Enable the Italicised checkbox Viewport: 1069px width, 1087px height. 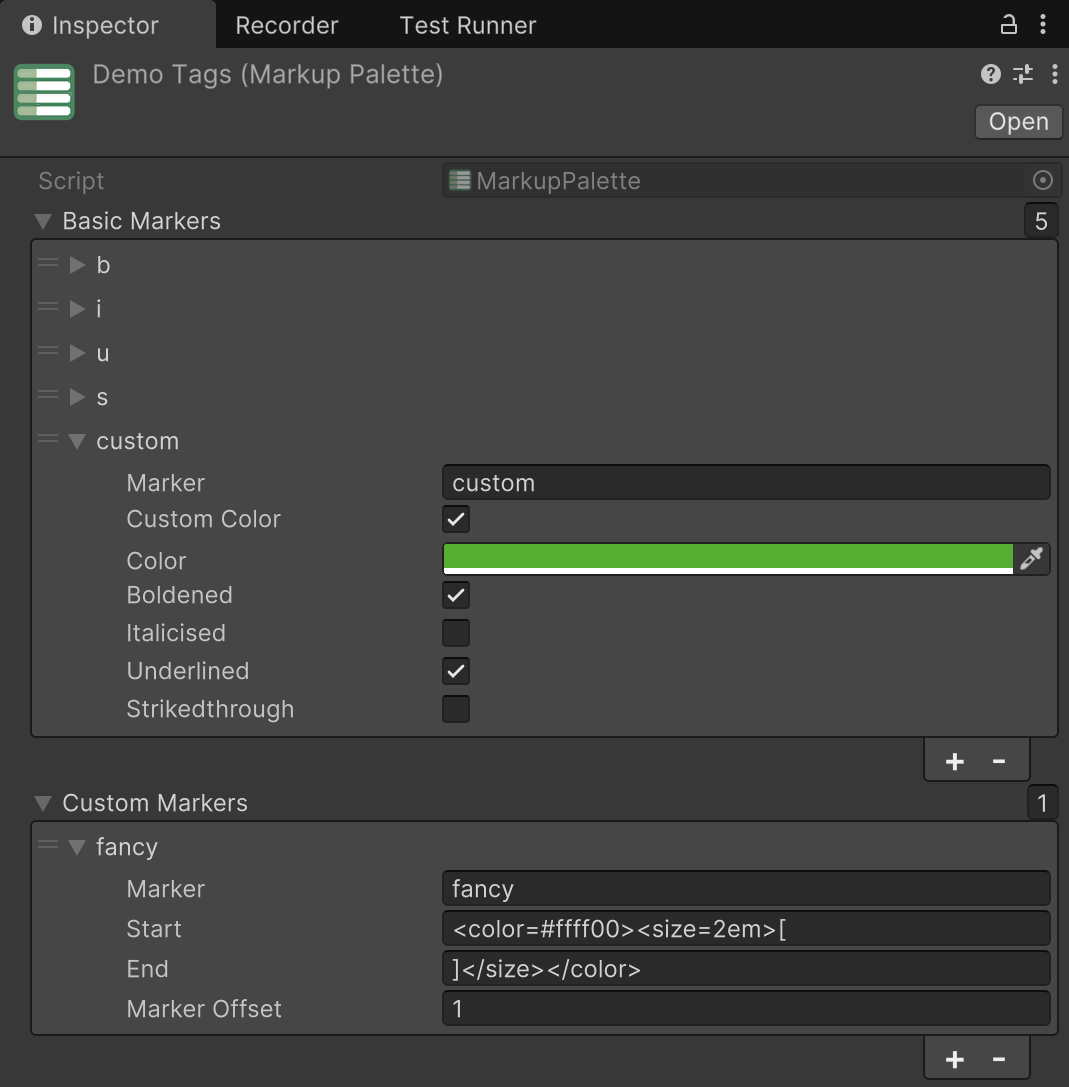pos(456,633)
